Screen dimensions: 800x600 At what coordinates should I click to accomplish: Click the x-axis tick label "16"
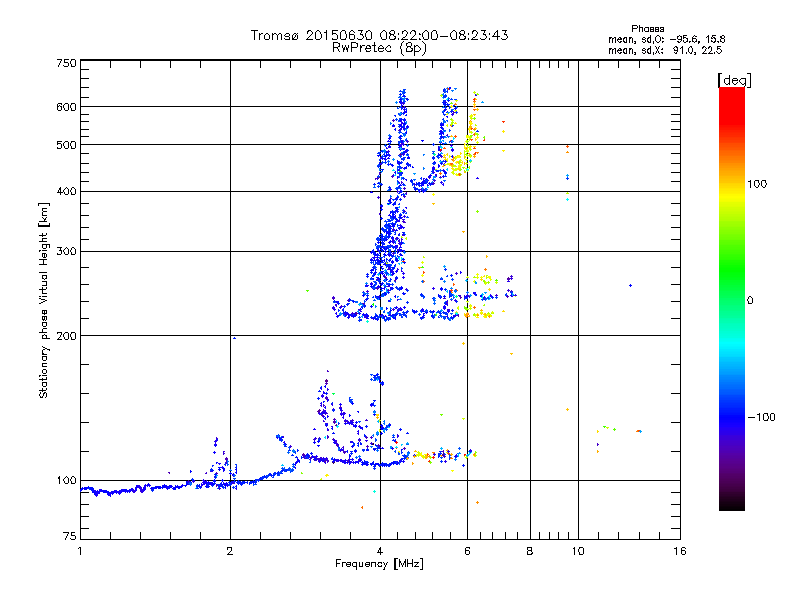[680, 551]
